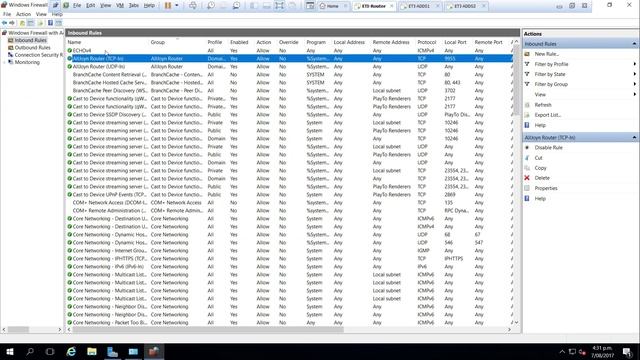This screenshot has height=360, width=640.
Task: Expand the Filter by Profile submenu
Action: pyautogui.click(x=634, y=64)
